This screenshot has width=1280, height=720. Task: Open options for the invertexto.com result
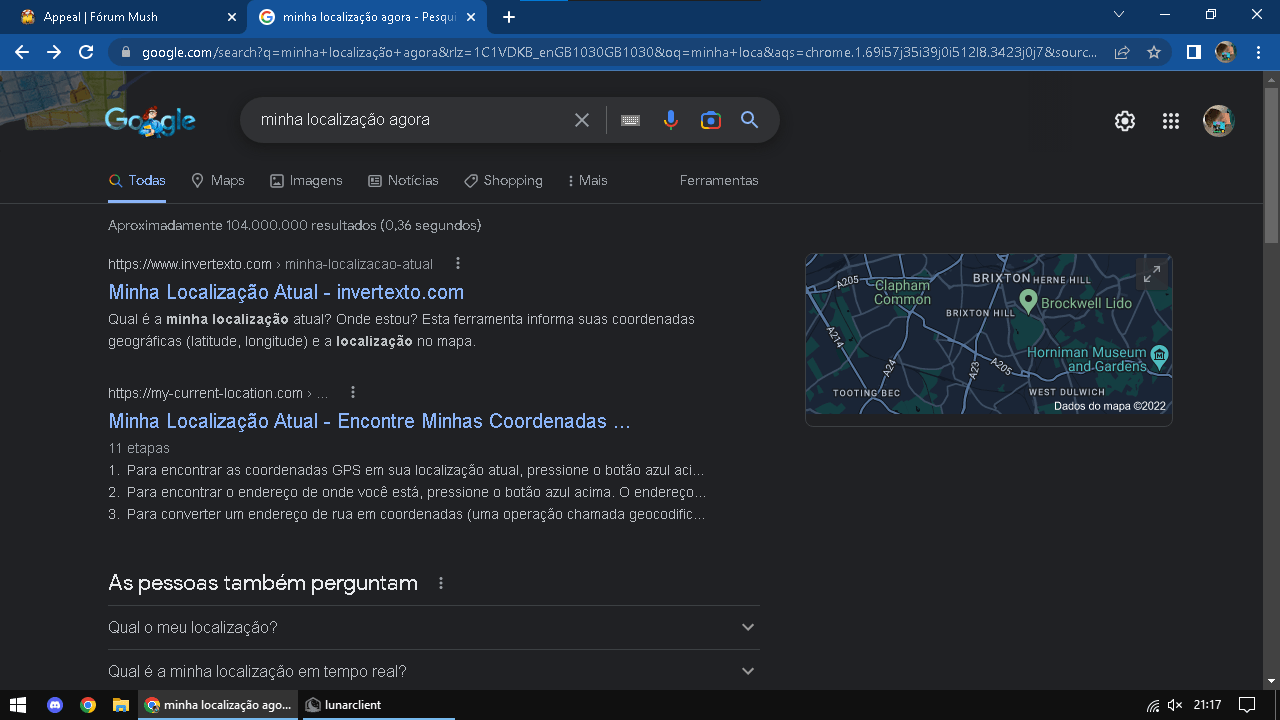pos(458,264)
